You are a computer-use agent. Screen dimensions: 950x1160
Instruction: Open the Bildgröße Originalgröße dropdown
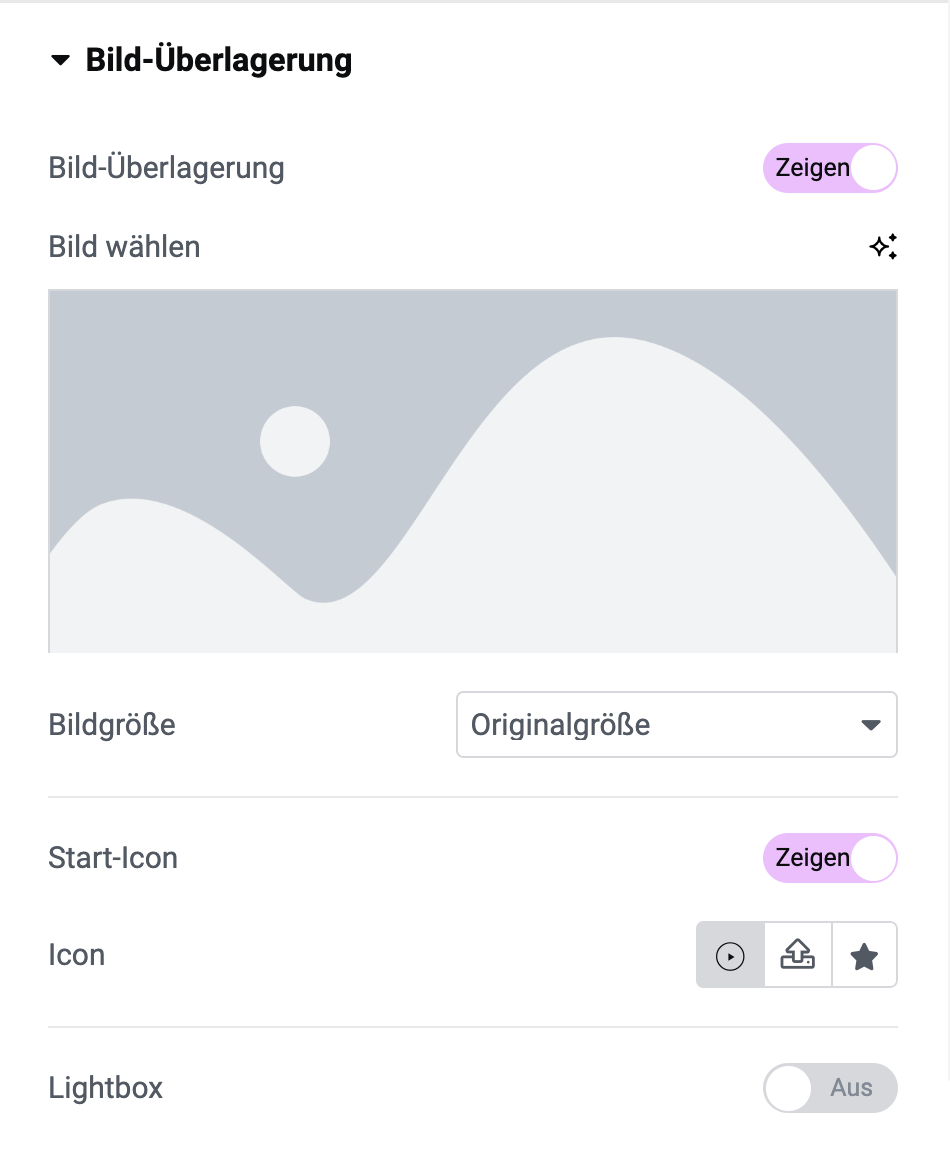(x=677, y=724)
